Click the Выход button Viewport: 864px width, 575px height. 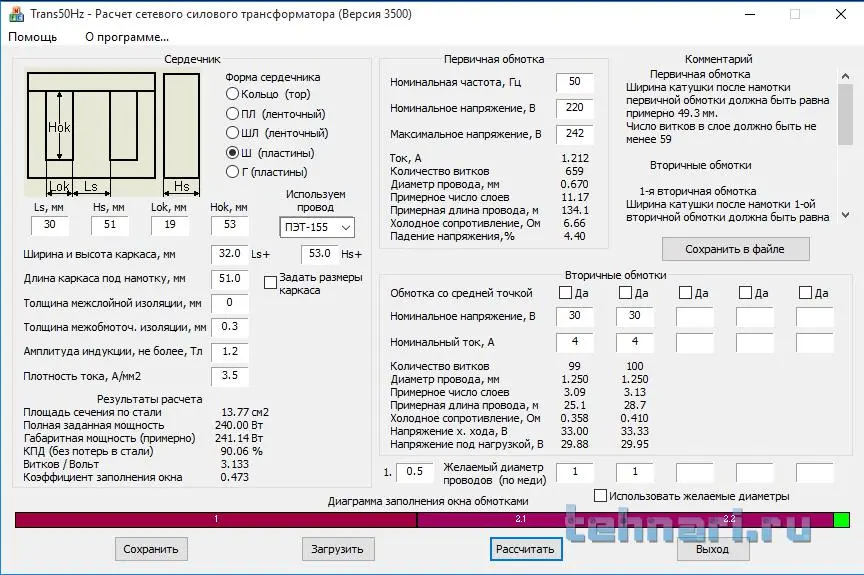(712, 549)
